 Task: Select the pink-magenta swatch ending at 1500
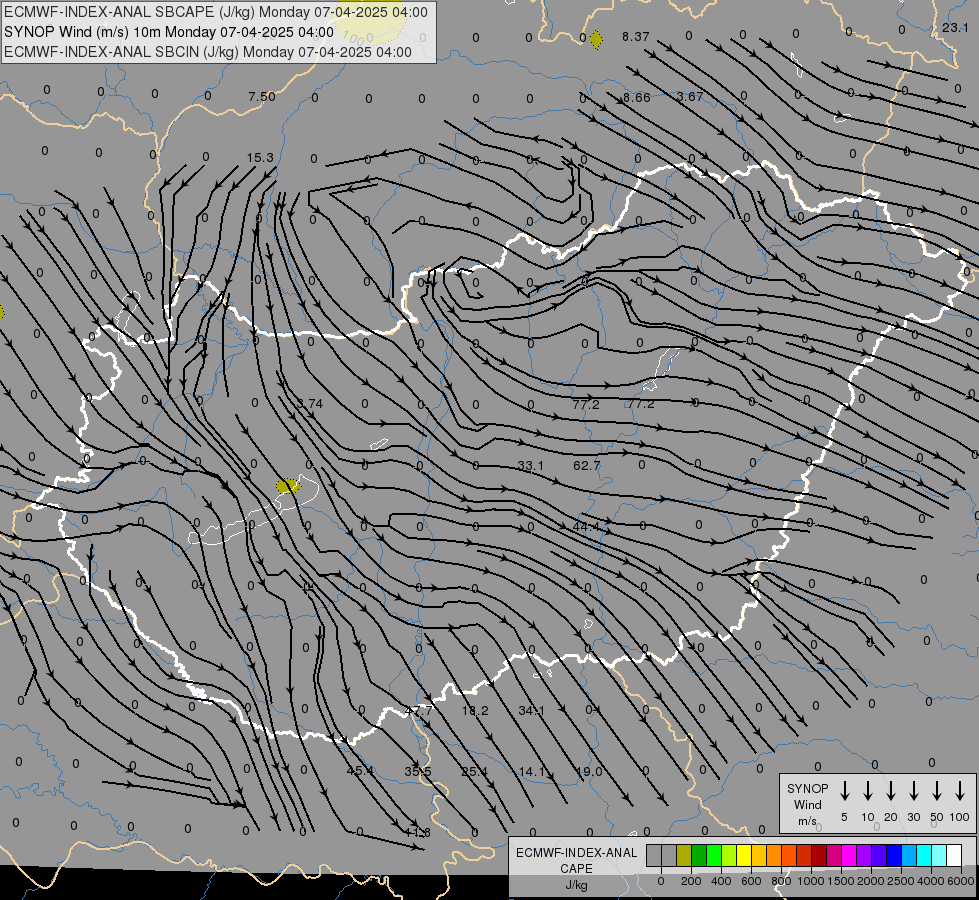pyautogui.click(x=834, y=855)
